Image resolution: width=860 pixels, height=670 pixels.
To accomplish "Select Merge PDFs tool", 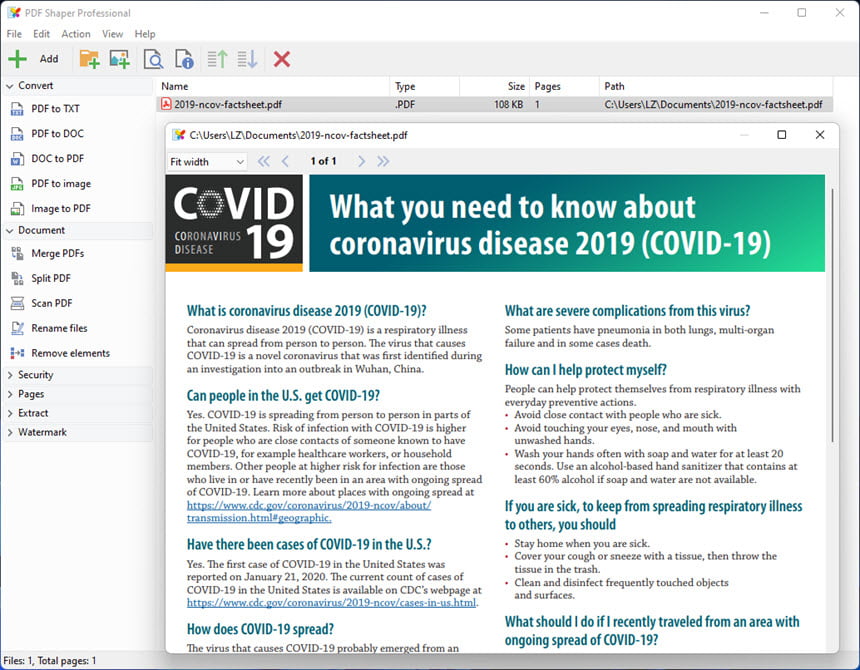I will coord(57,253).
